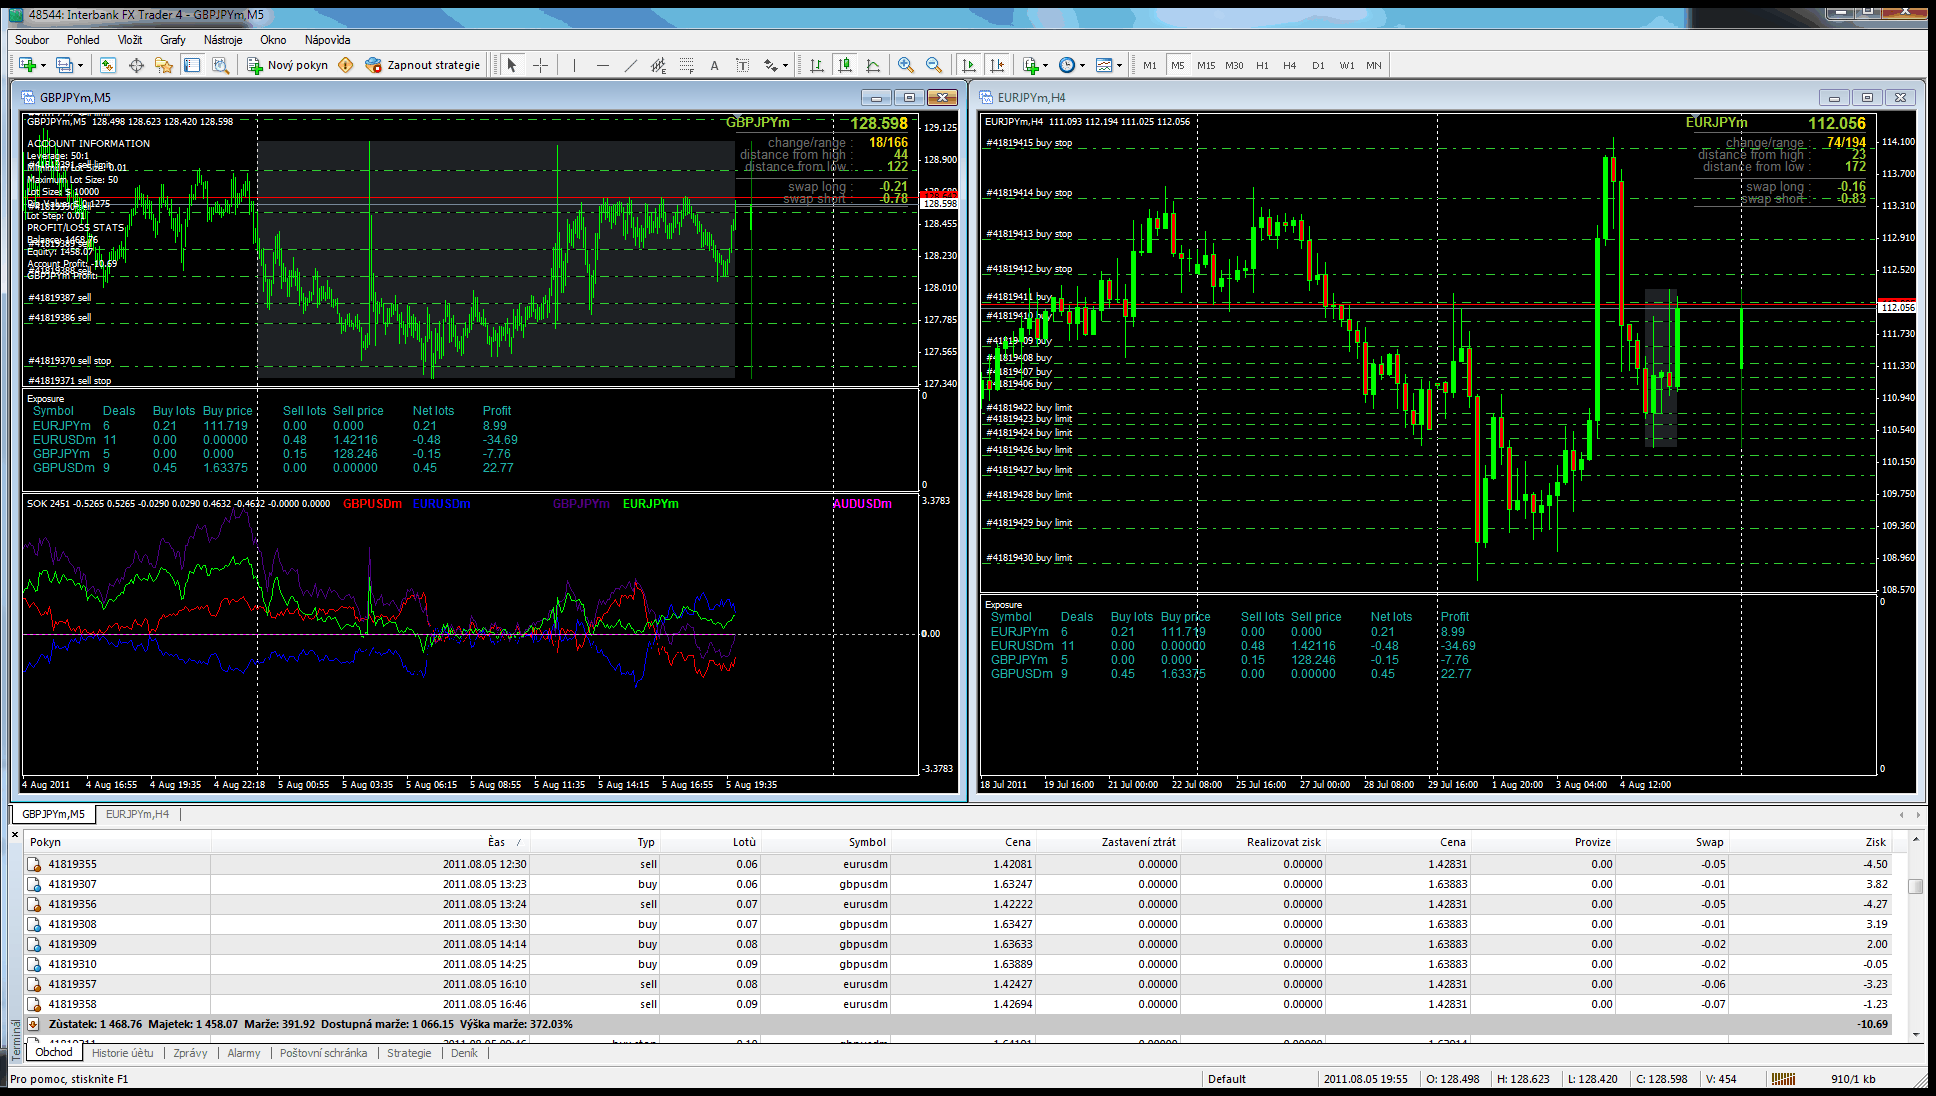Toggle chart auto scroll

(968, 65)
